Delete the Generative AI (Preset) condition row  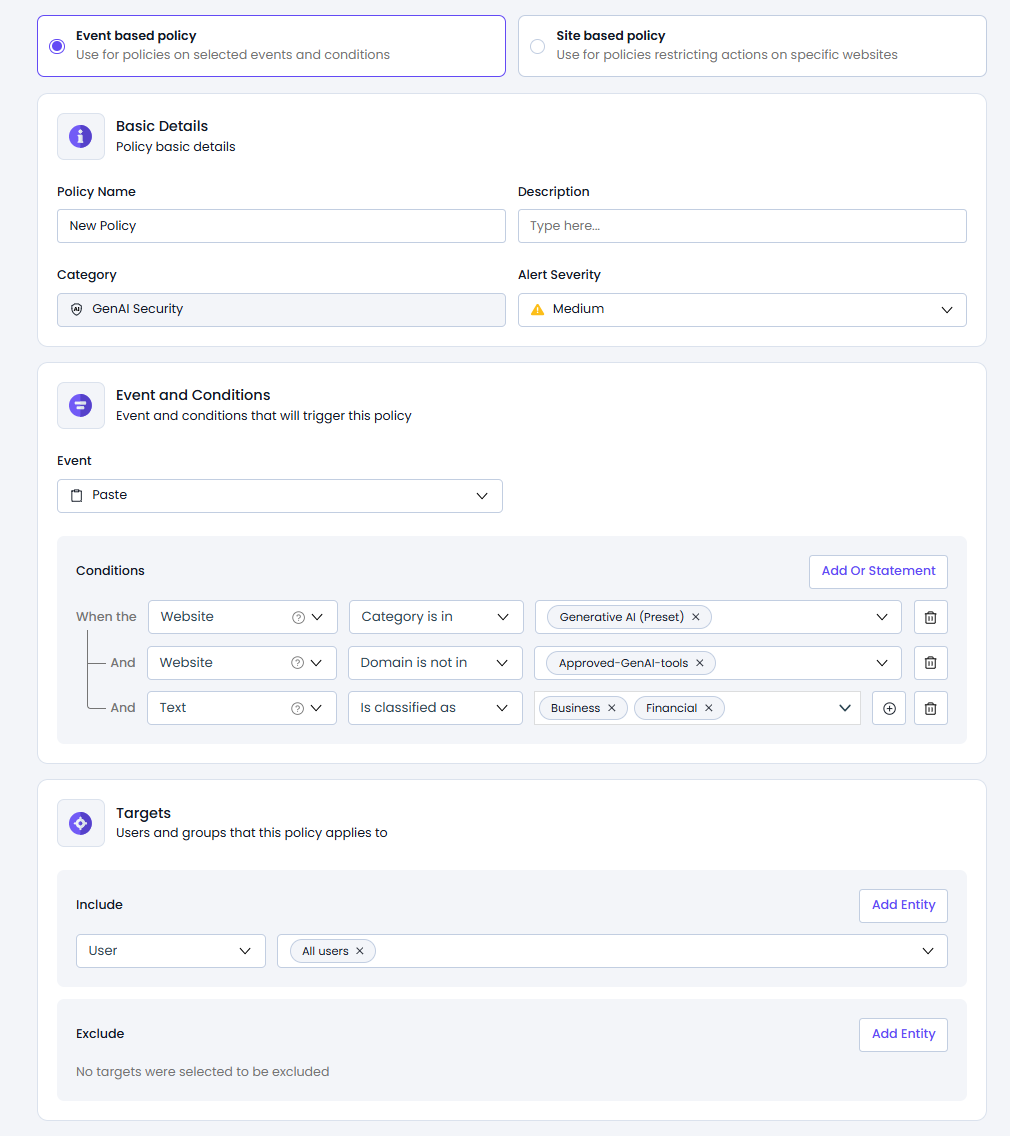tap(930, 617)
